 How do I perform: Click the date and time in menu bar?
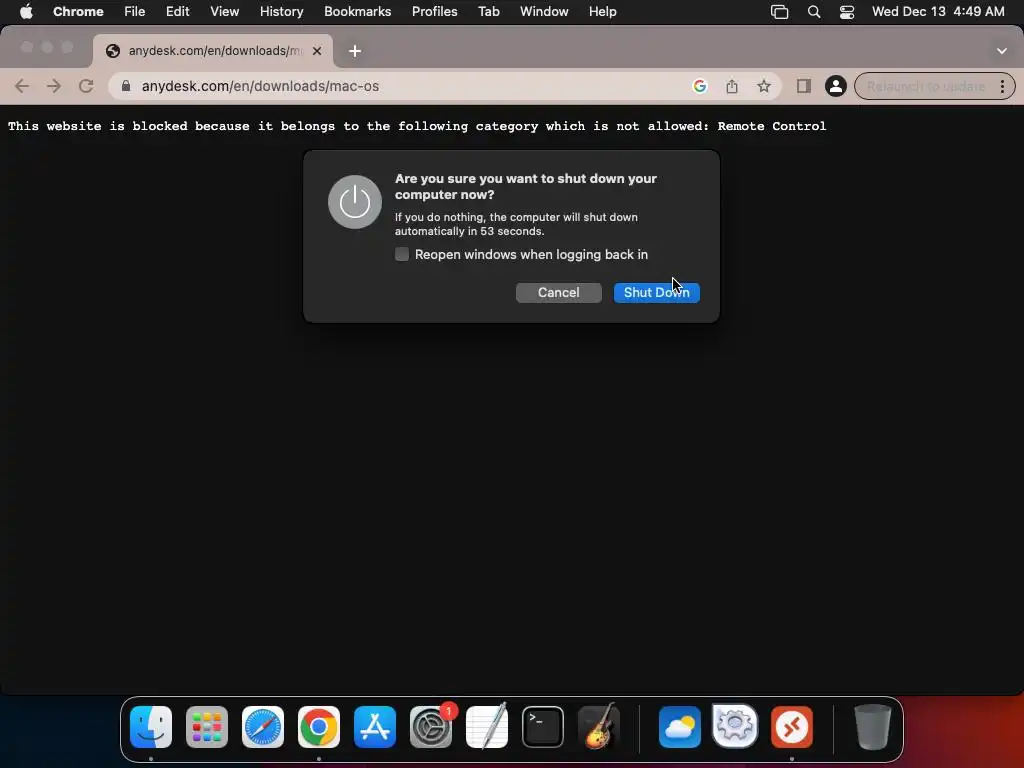coord(938,12)
